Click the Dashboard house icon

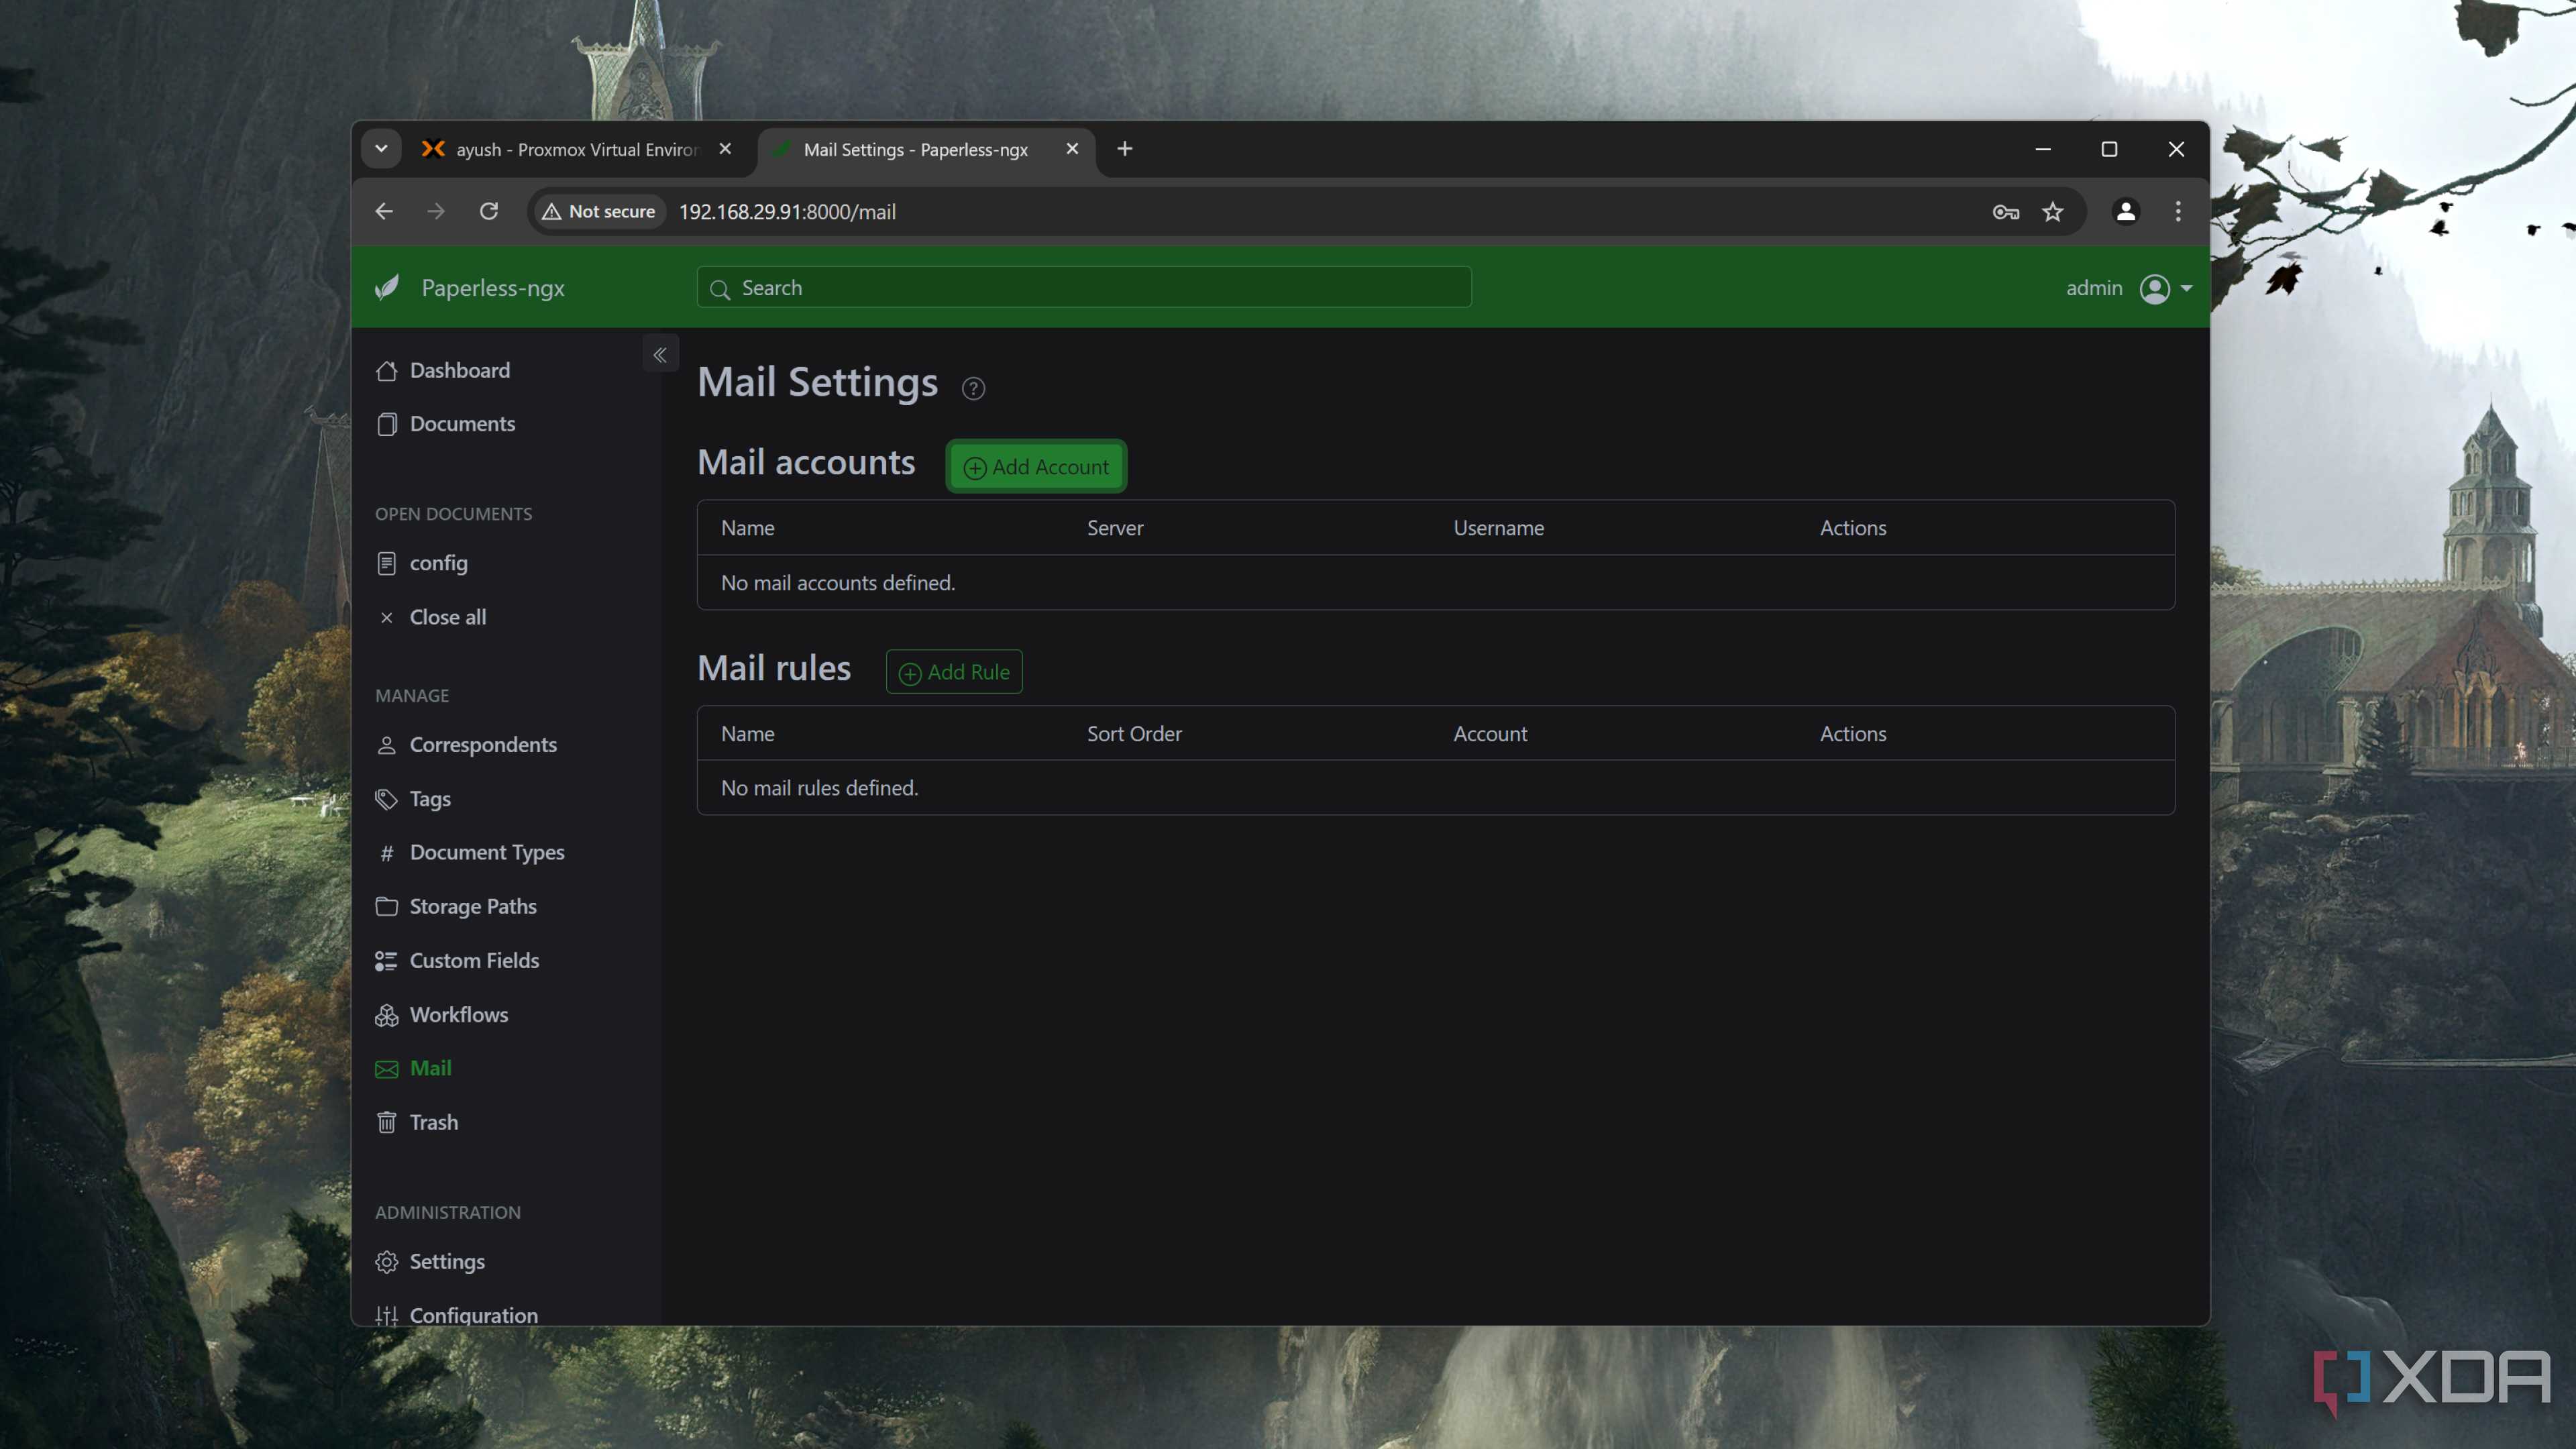pyautogui.click(x=387, y=371)
